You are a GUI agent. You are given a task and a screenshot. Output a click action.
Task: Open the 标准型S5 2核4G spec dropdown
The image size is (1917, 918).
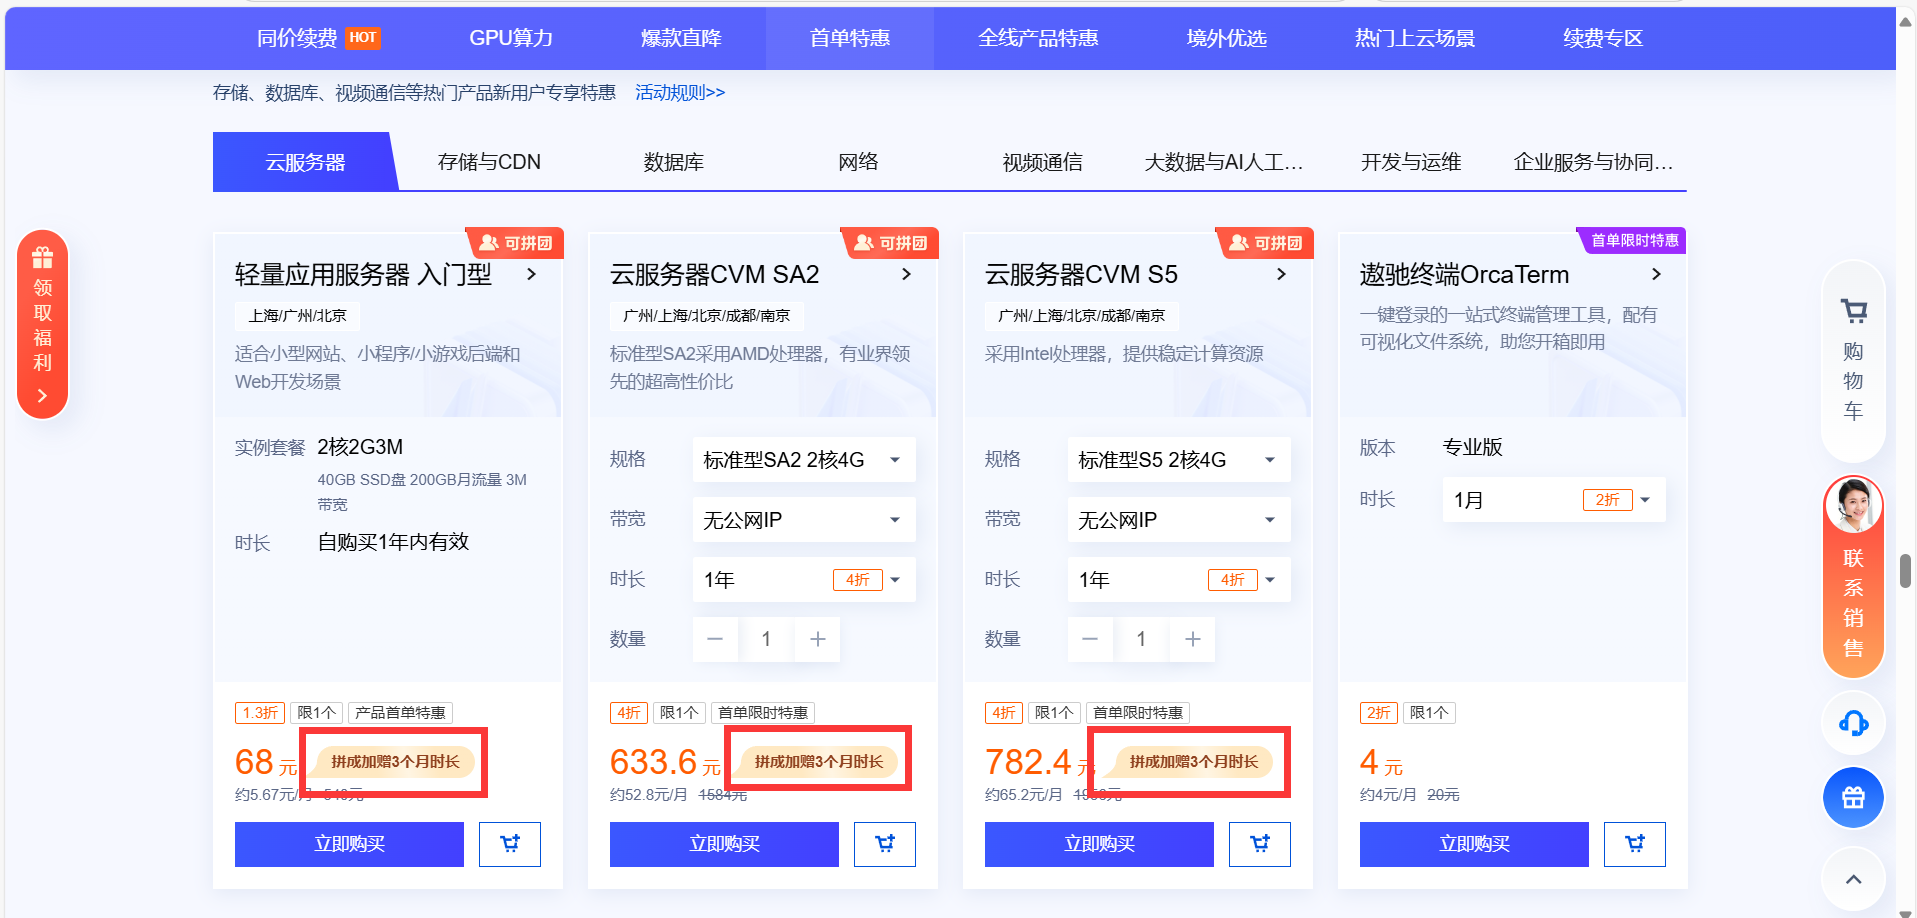[x=1179, y=460]
